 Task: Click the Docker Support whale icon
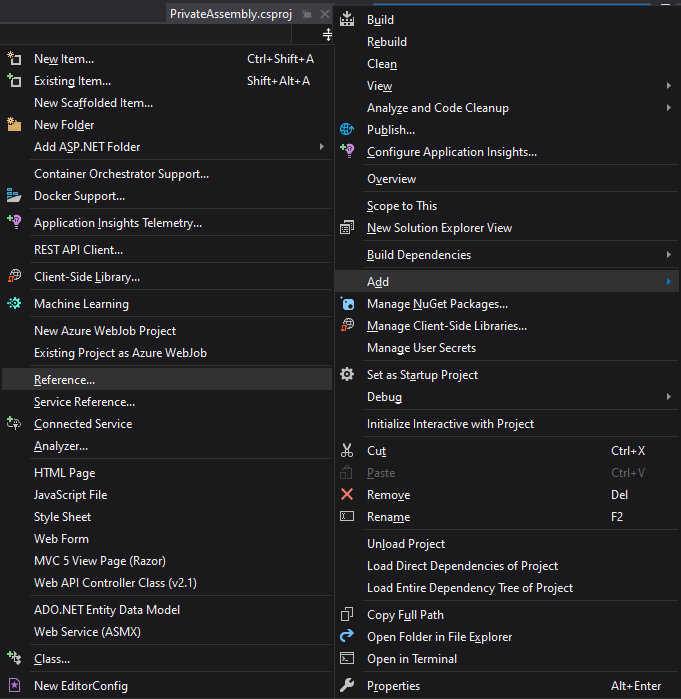[14, 196]
